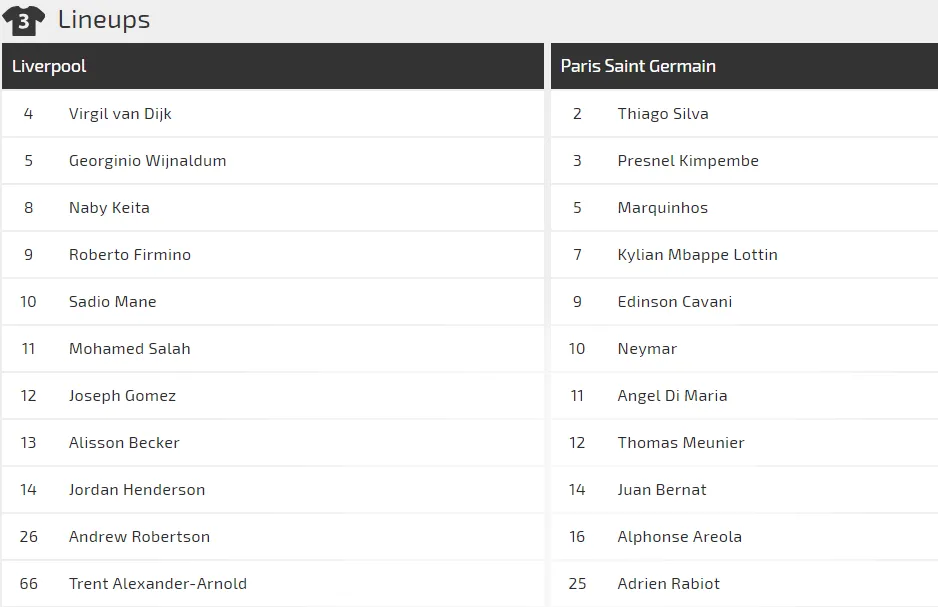Click Alphonse Areola's name
Viewport: 938px width, 607px height.
point(680,537)
